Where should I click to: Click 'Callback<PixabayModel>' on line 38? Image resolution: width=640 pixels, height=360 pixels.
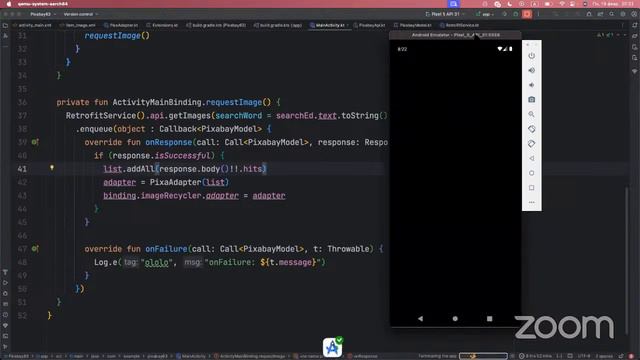click(211, 129)
